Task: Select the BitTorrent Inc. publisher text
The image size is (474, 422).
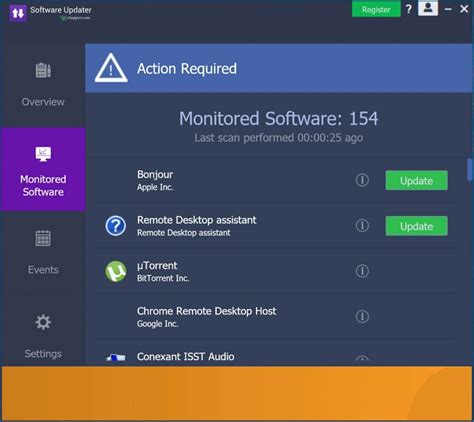Action: pos(163,278)
